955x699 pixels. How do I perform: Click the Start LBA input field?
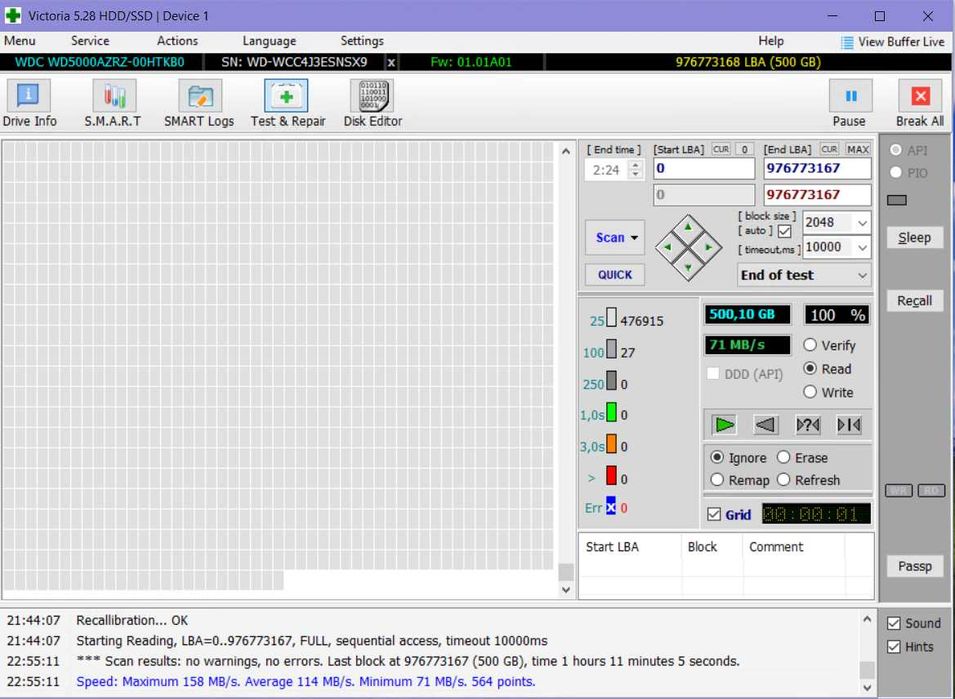703,169
